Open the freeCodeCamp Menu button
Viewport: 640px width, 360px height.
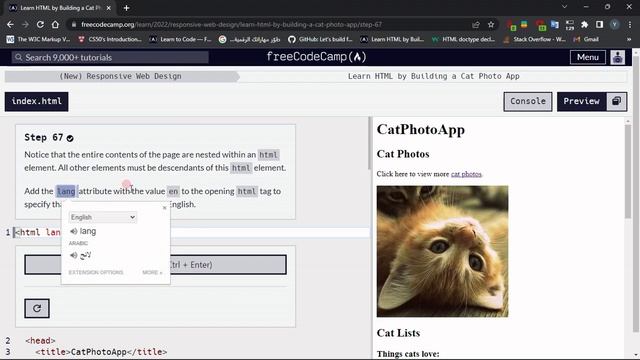click(588, 57)
